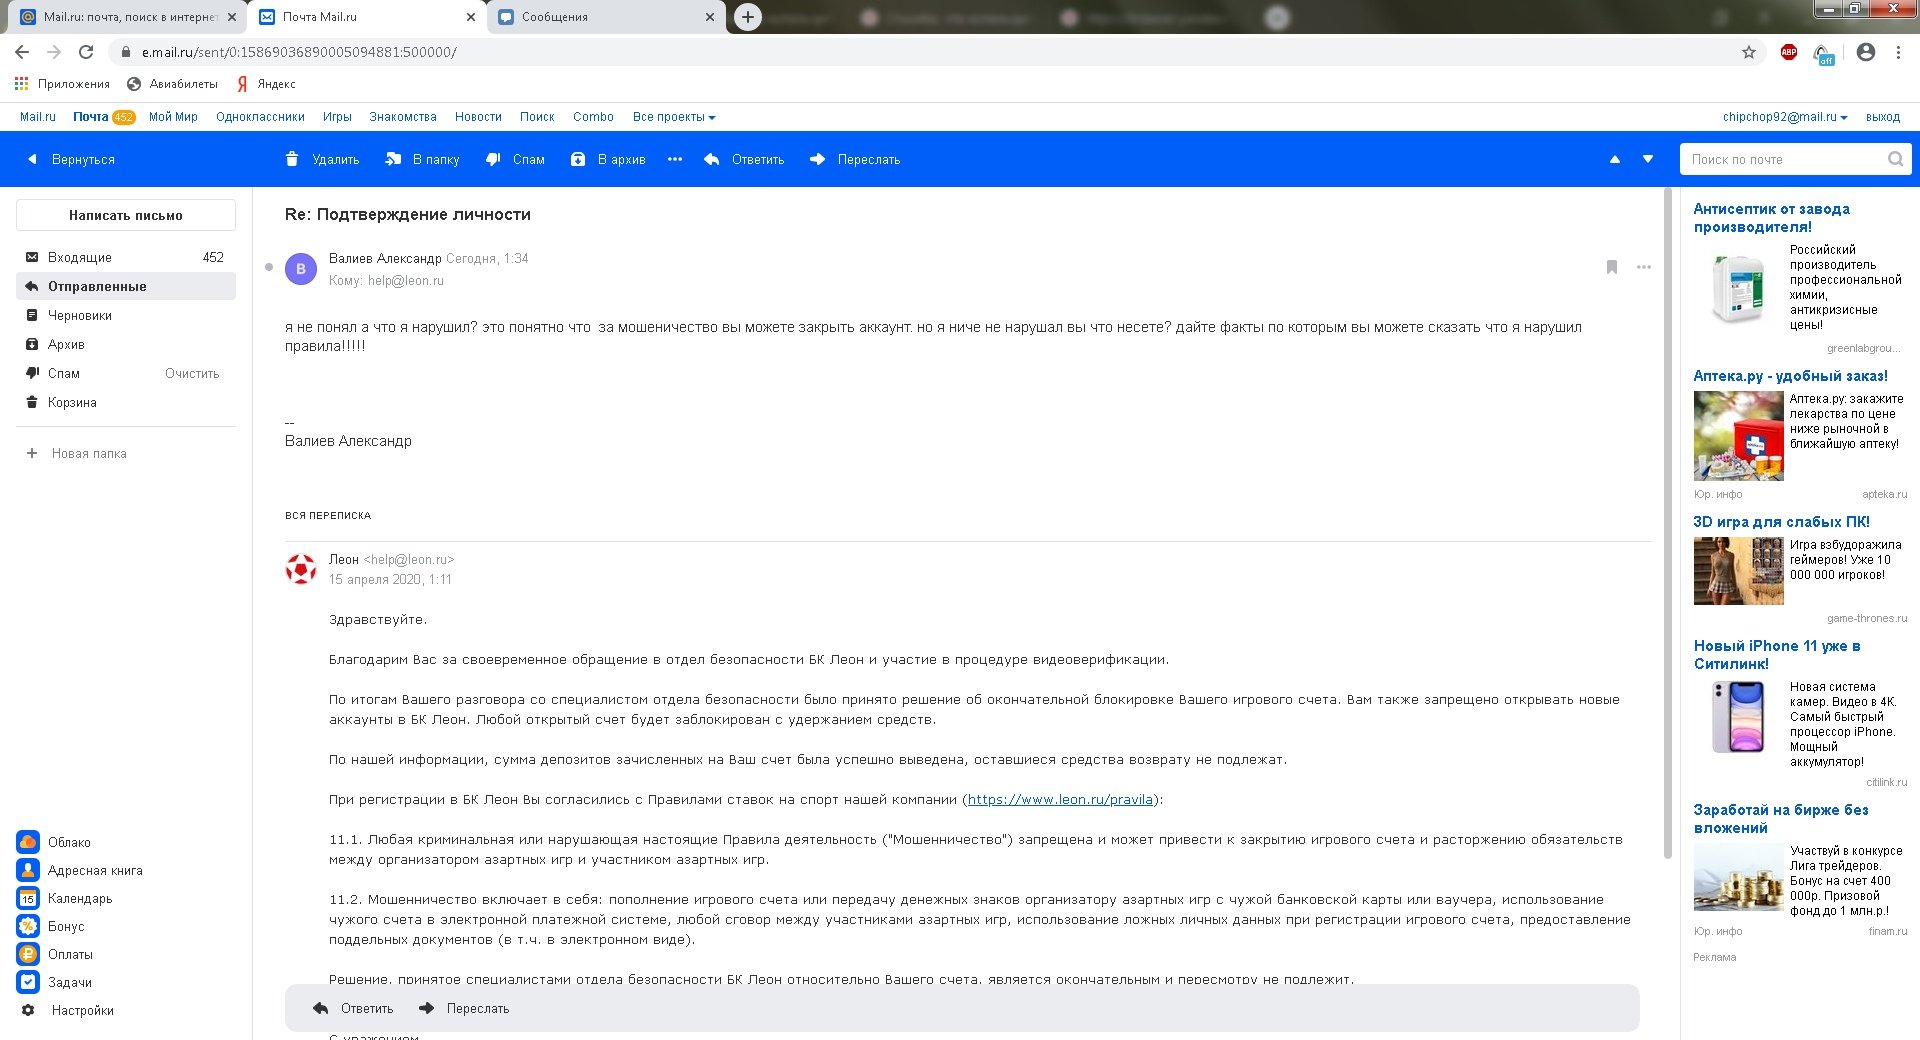1920x1040 pixels.
Task: Click the Reply (Ответить) arrow in toolbar
Action: 712,159
